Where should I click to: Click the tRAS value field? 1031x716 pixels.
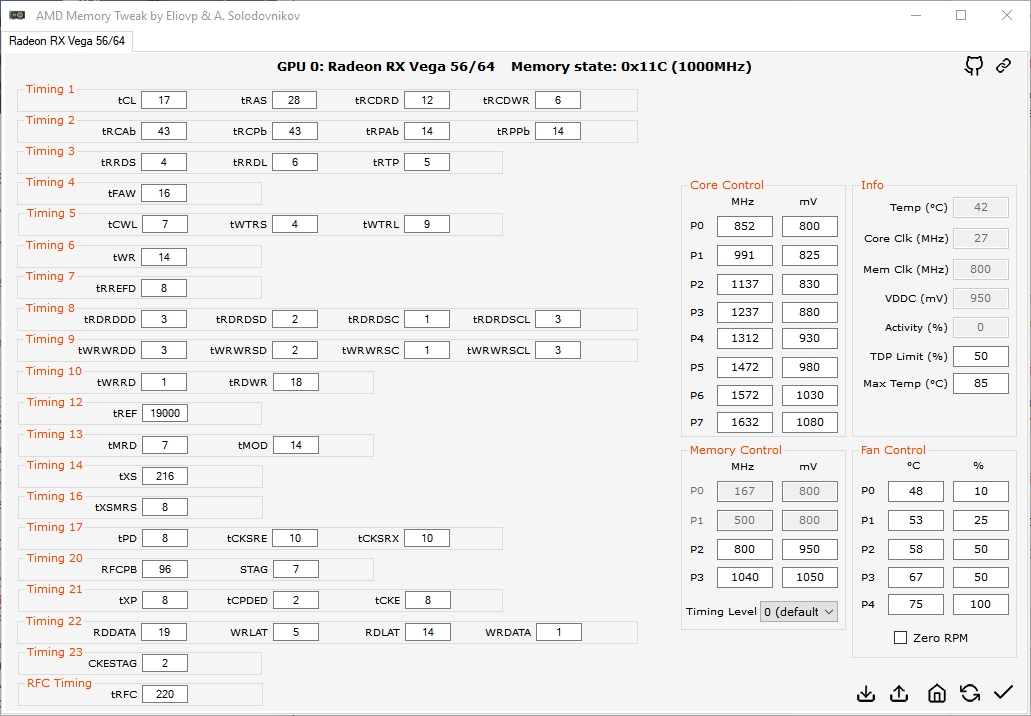[x=294, y=100]
